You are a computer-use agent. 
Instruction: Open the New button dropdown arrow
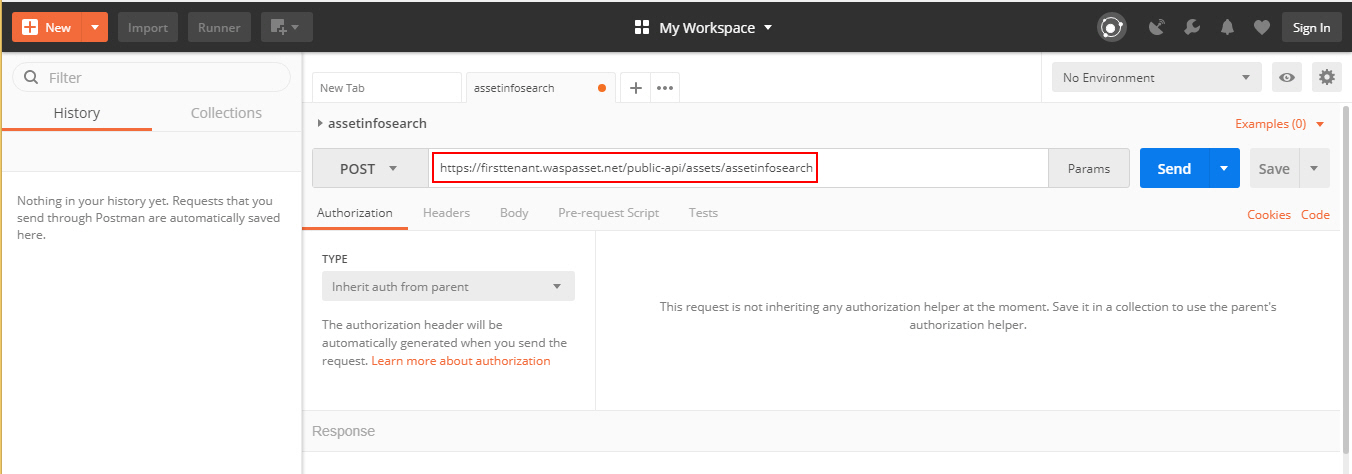click(96, 27)
